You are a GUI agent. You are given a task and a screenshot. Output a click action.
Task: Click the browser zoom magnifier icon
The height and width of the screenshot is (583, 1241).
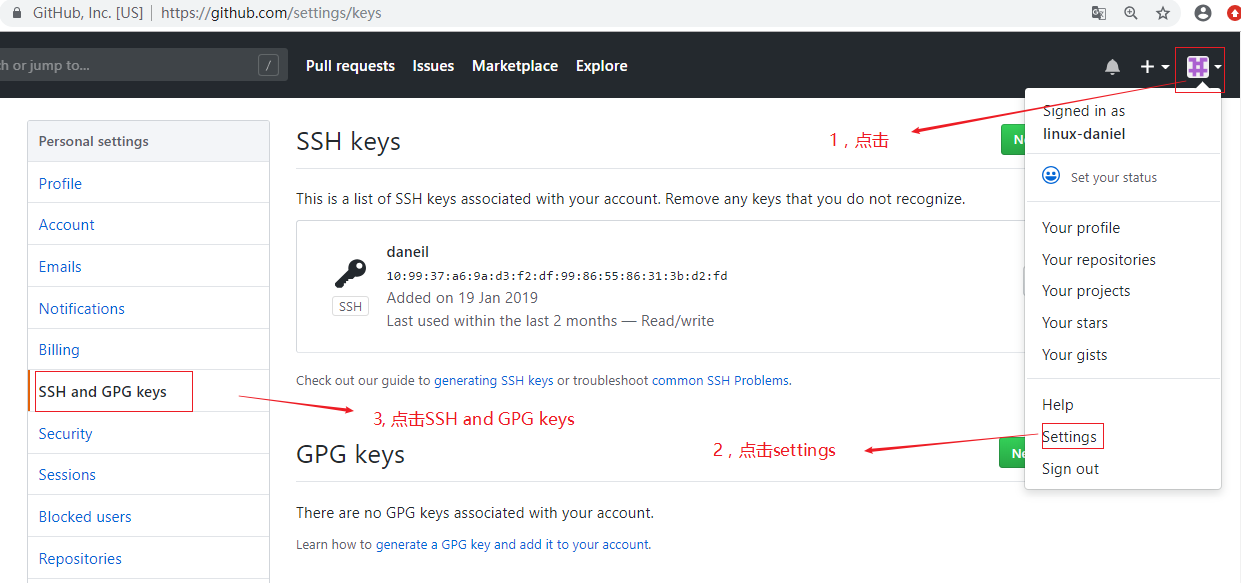click(x=1131, y=13)
